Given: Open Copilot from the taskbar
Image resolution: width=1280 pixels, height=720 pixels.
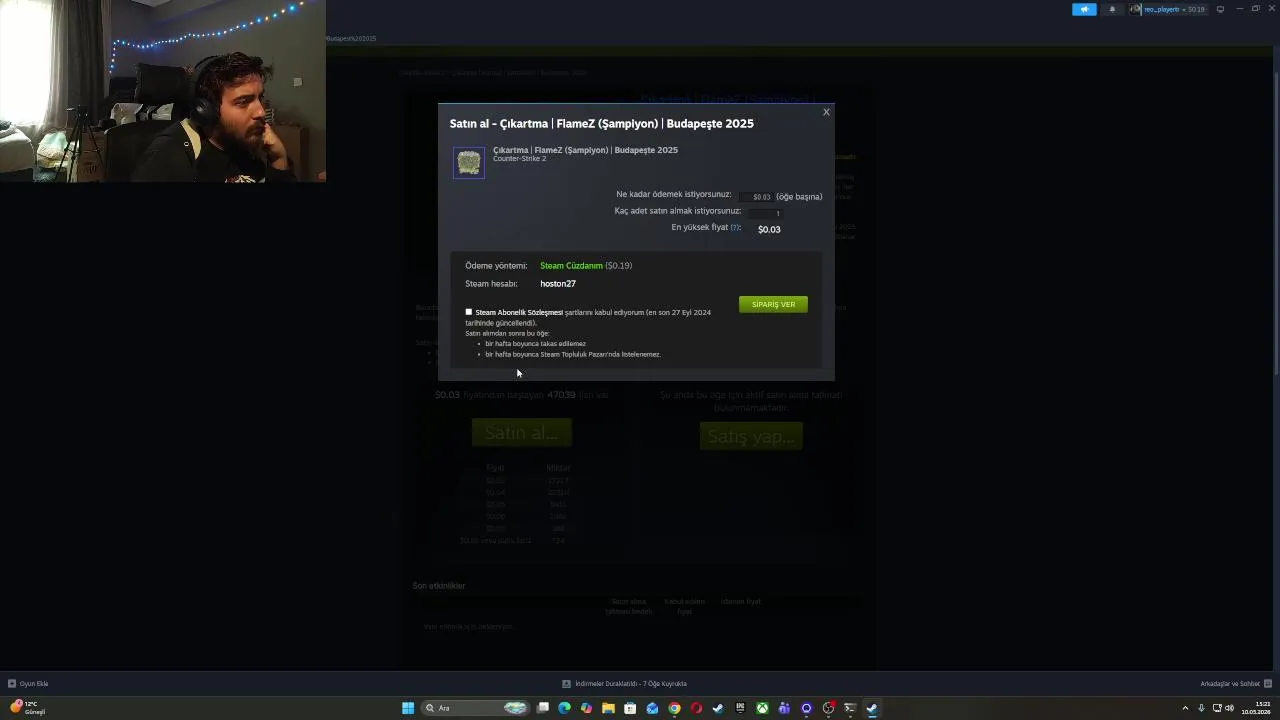Looking at the screenshot, I should click(x=586, y=708).
